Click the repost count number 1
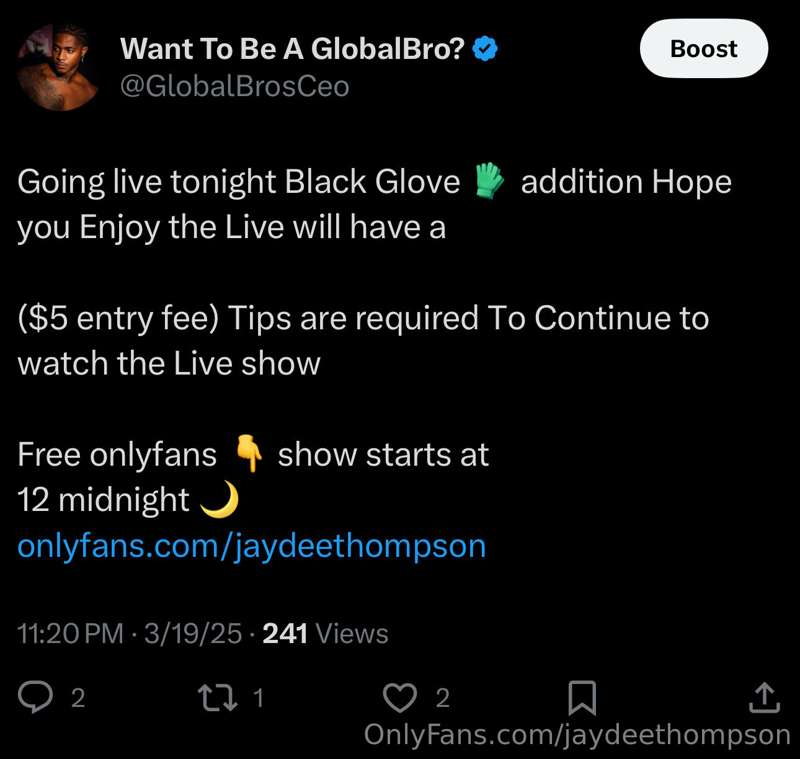The height and width of the screenshot is (759, 800). point(259,698)
